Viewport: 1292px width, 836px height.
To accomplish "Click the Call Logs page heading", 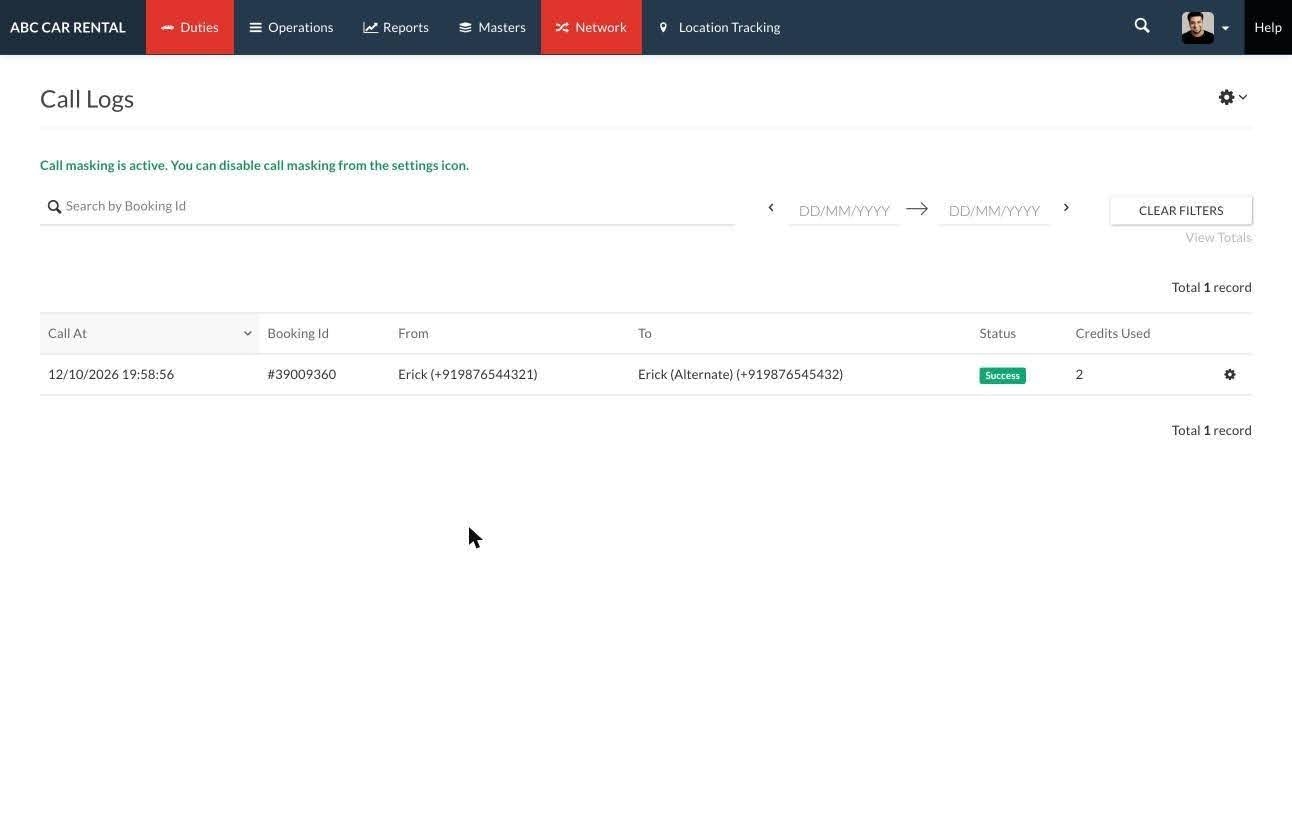I will click(x=87, y=98).
